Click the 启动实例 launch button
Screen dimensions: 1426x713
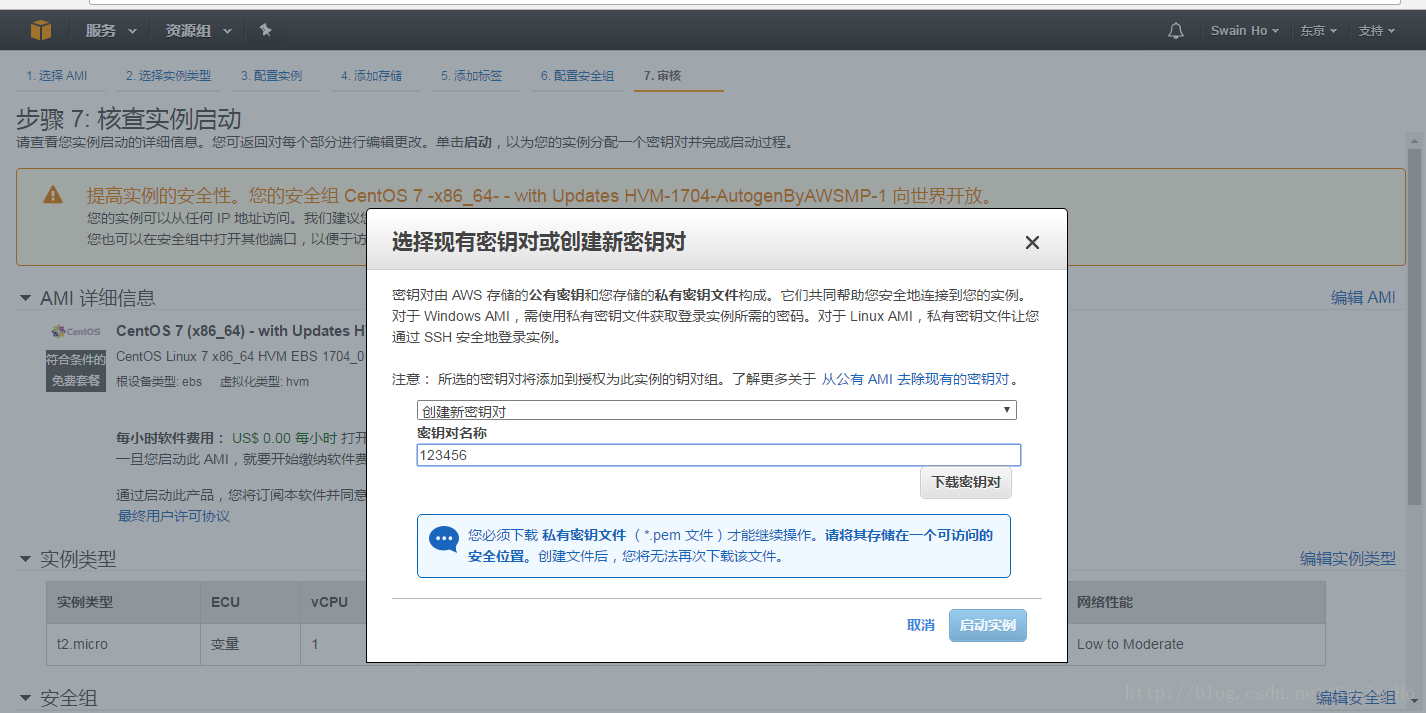pos(988,625)
